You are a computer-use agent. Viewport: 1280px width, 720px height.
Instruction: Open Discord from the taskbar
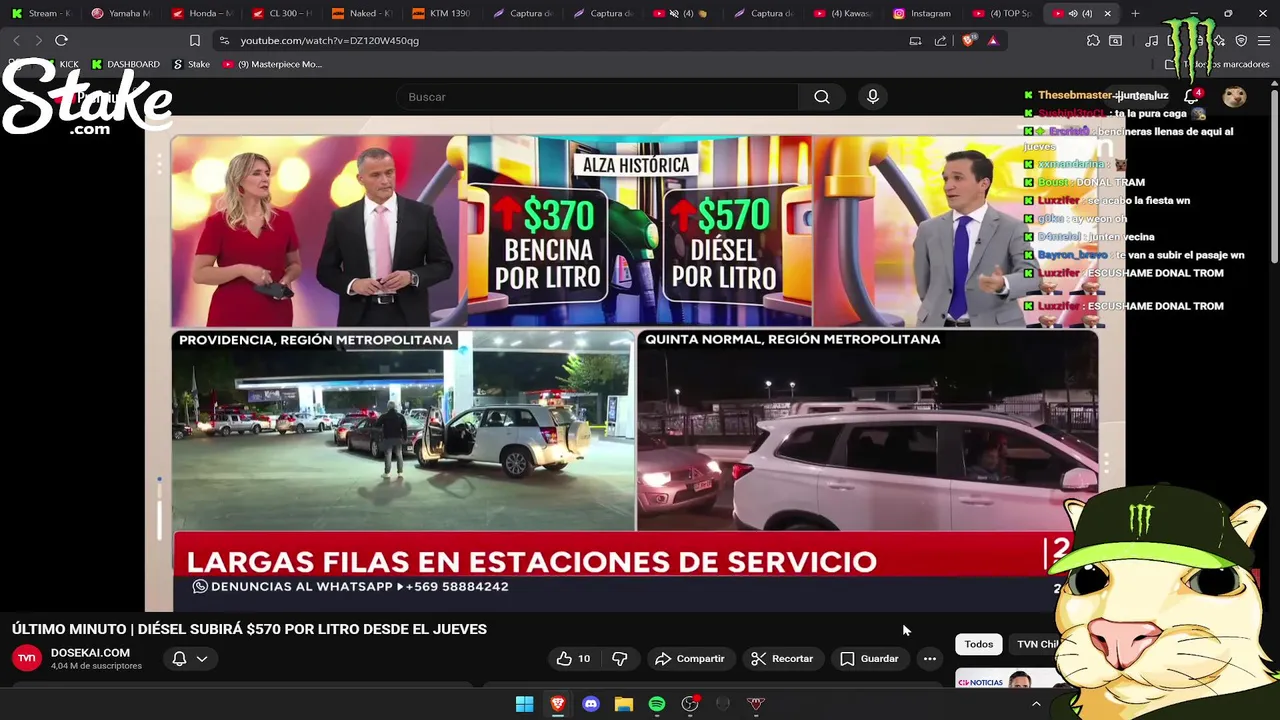(x=591, y=704)
